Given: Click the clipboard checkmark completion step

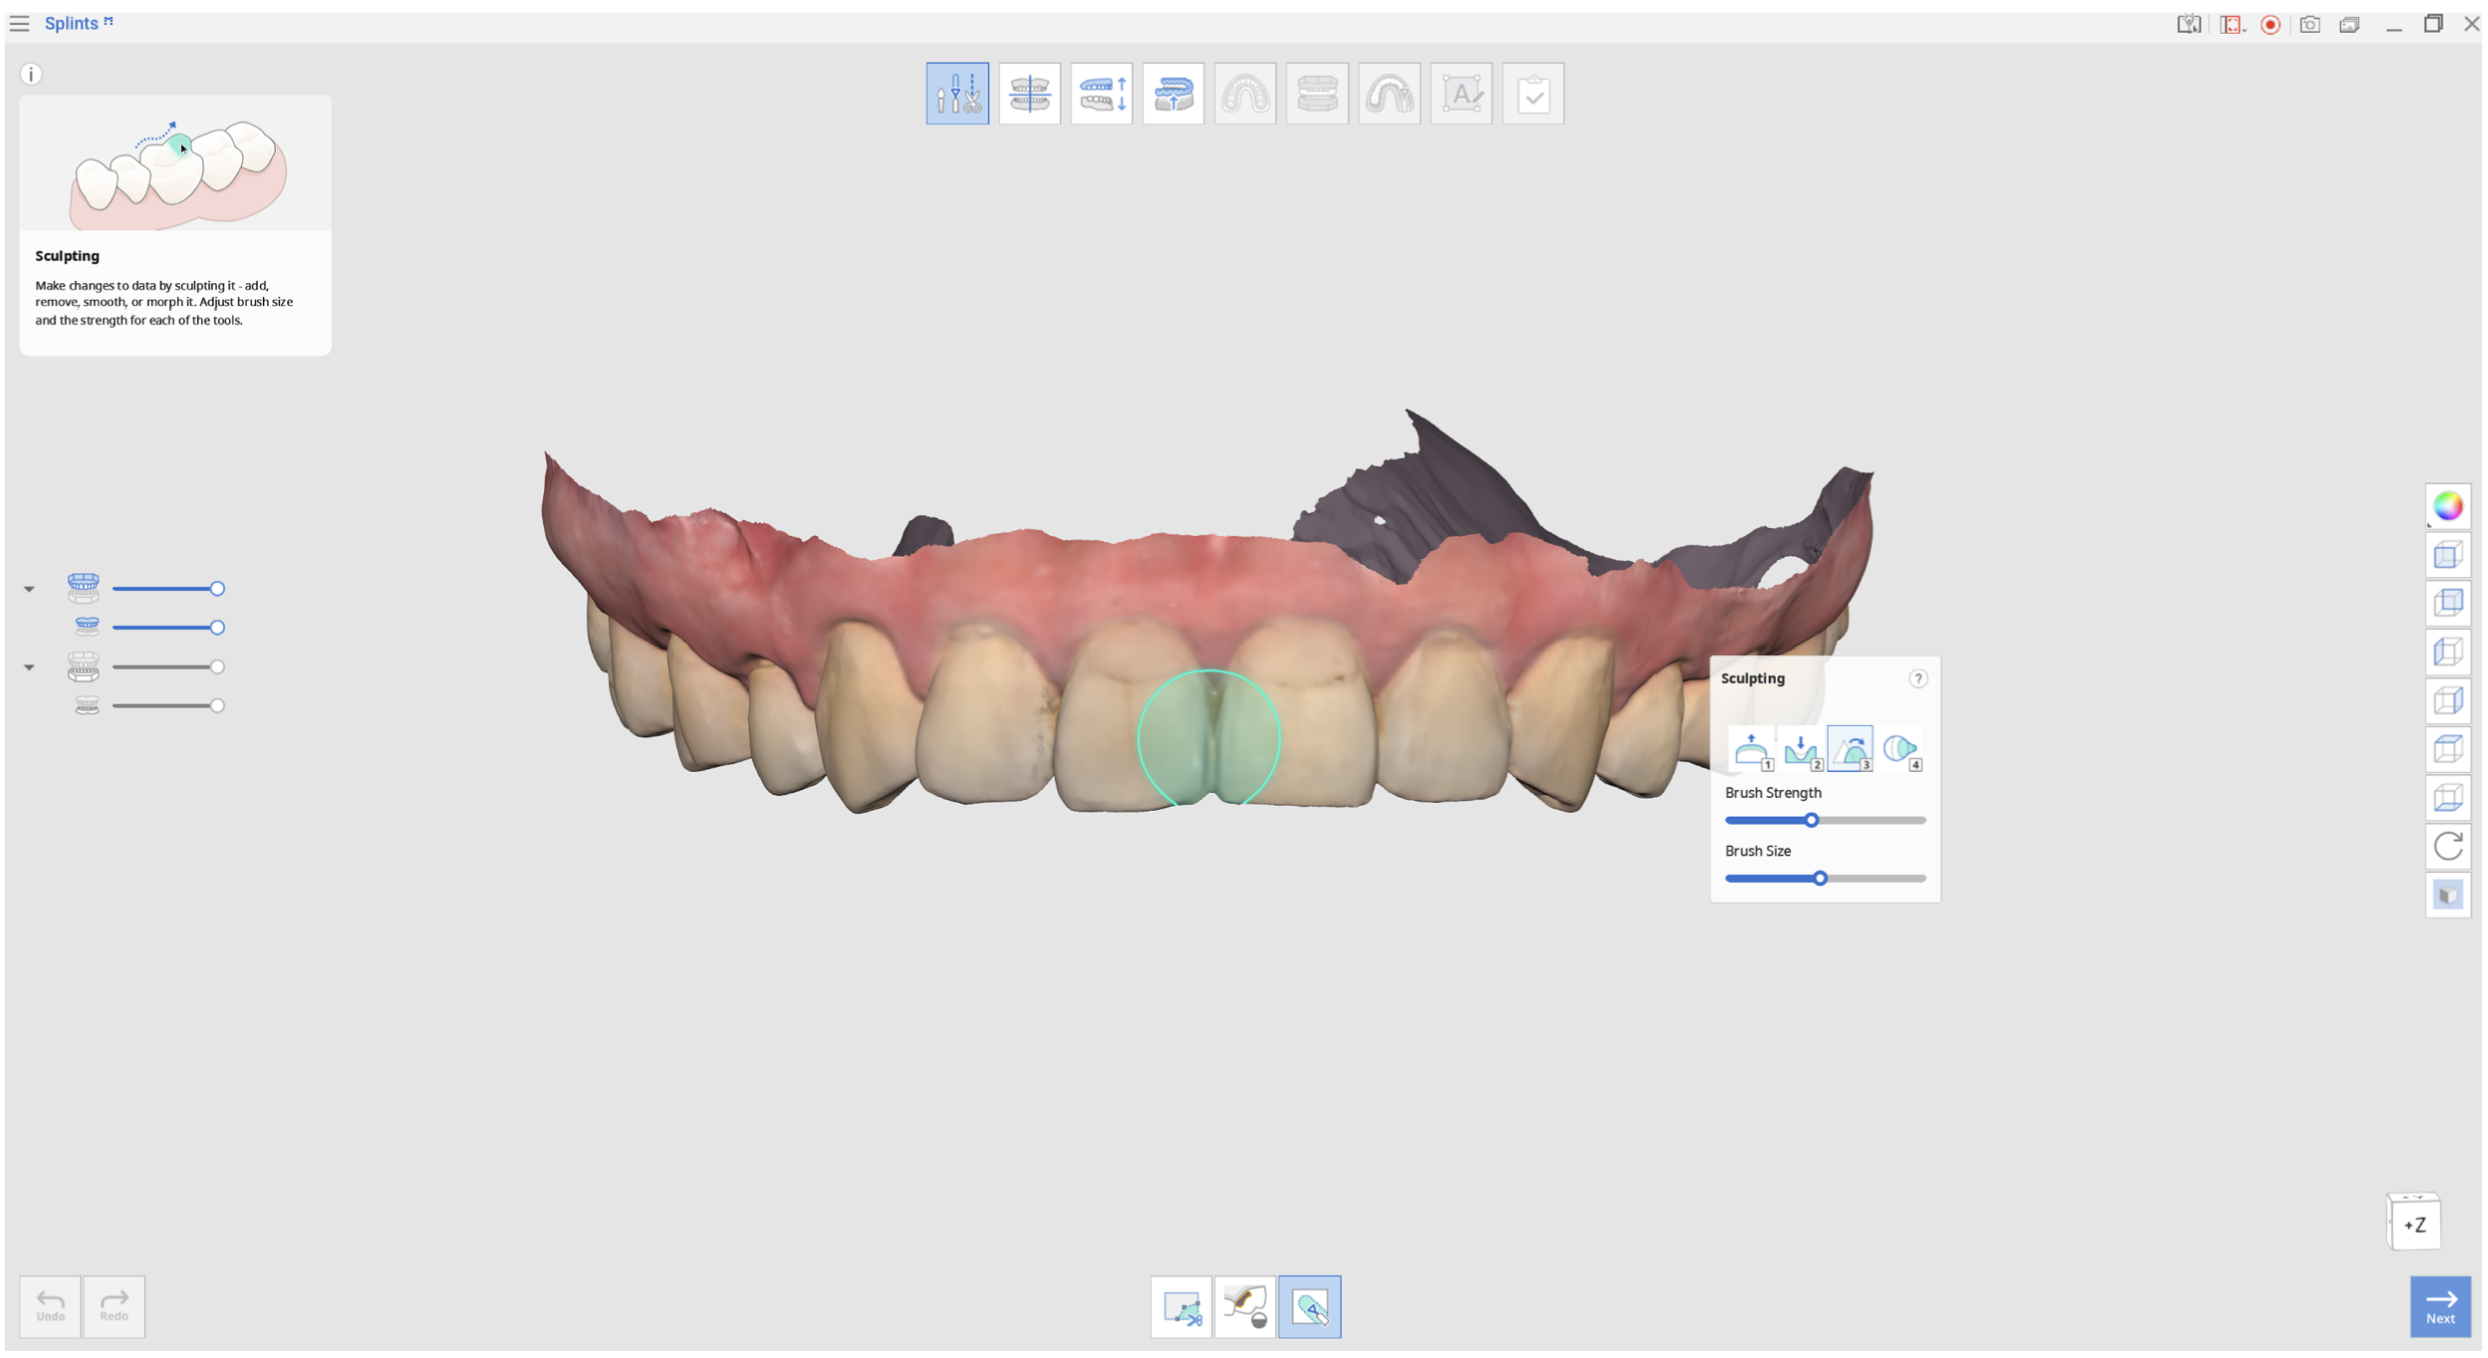Looking at the screenshot, I should click(1533, 94).
